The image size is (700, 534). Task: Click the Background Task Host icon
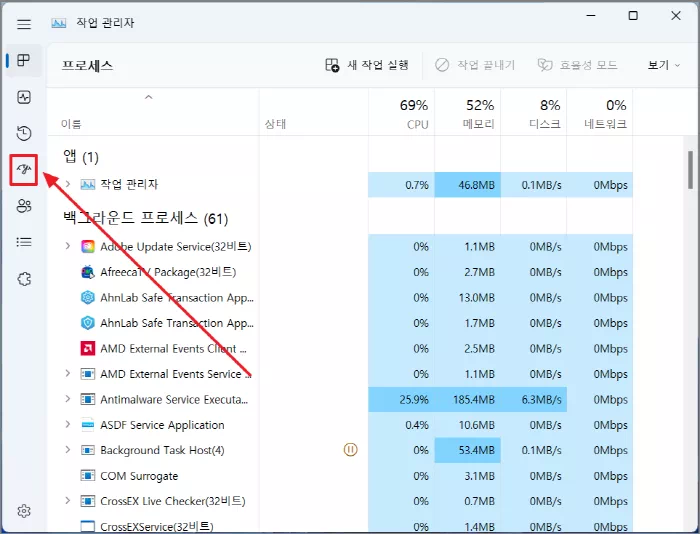point(88,450)
